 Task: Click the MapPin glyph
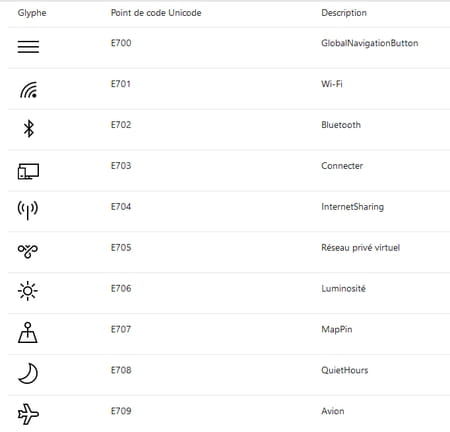[28, 332]
